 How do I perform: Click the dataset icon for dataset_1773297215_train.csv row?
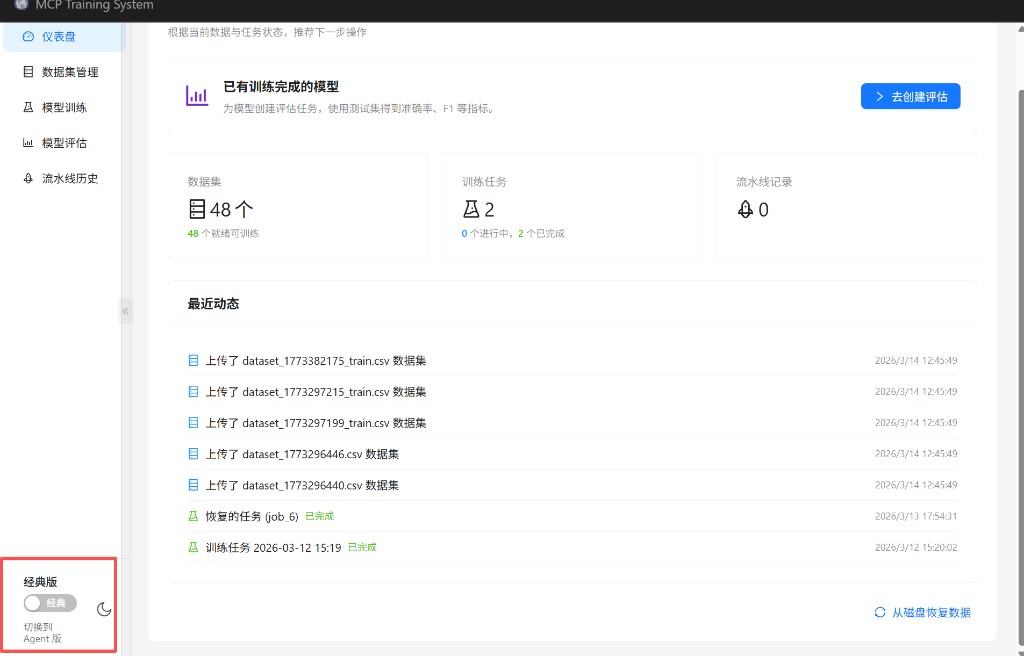tap(193, 391)
